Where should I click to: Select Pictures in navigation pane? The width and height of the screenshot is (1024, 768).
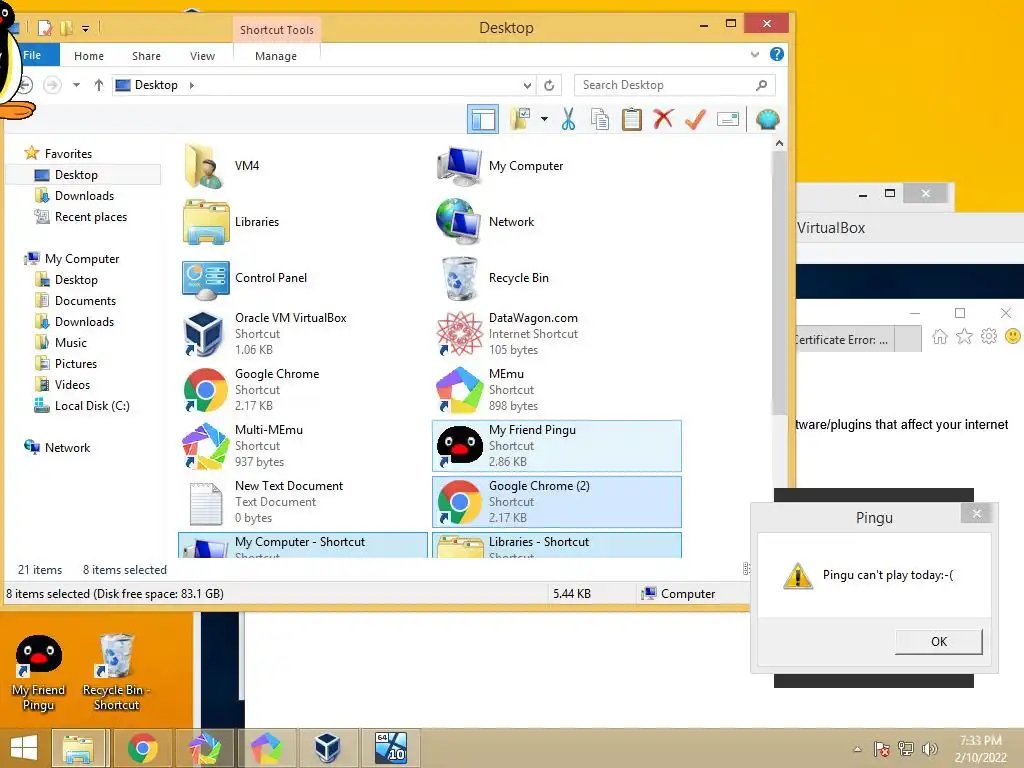coord(76,364)
